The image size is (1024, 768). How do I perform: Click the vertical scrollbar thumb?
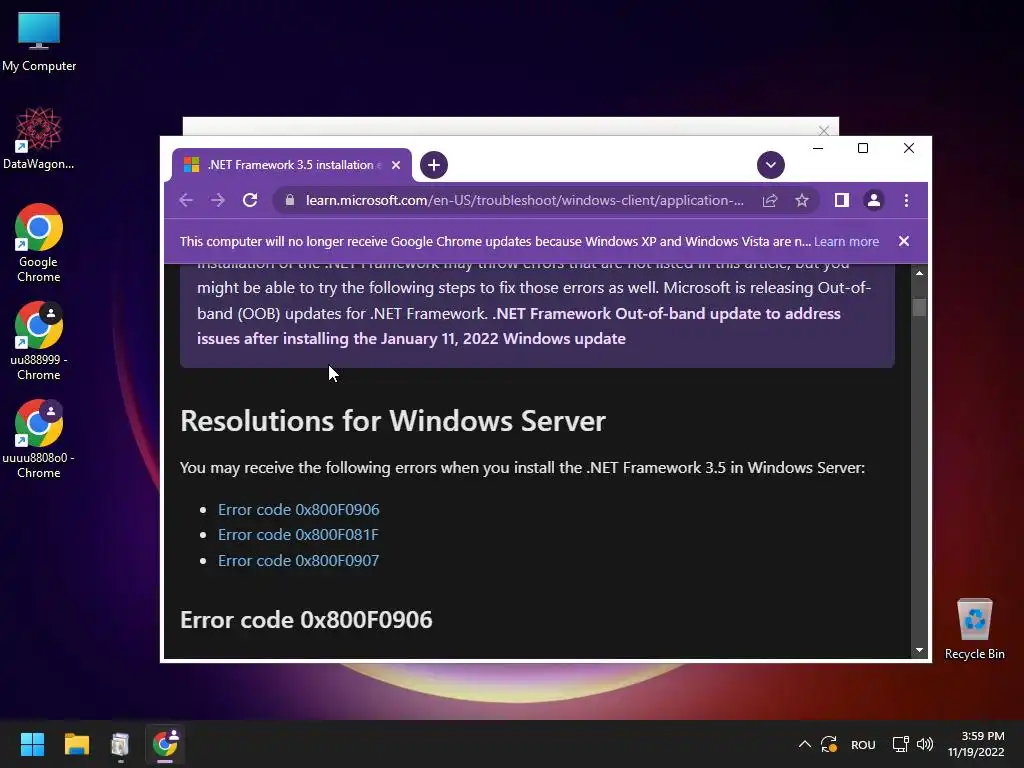[x=920, y=307]
